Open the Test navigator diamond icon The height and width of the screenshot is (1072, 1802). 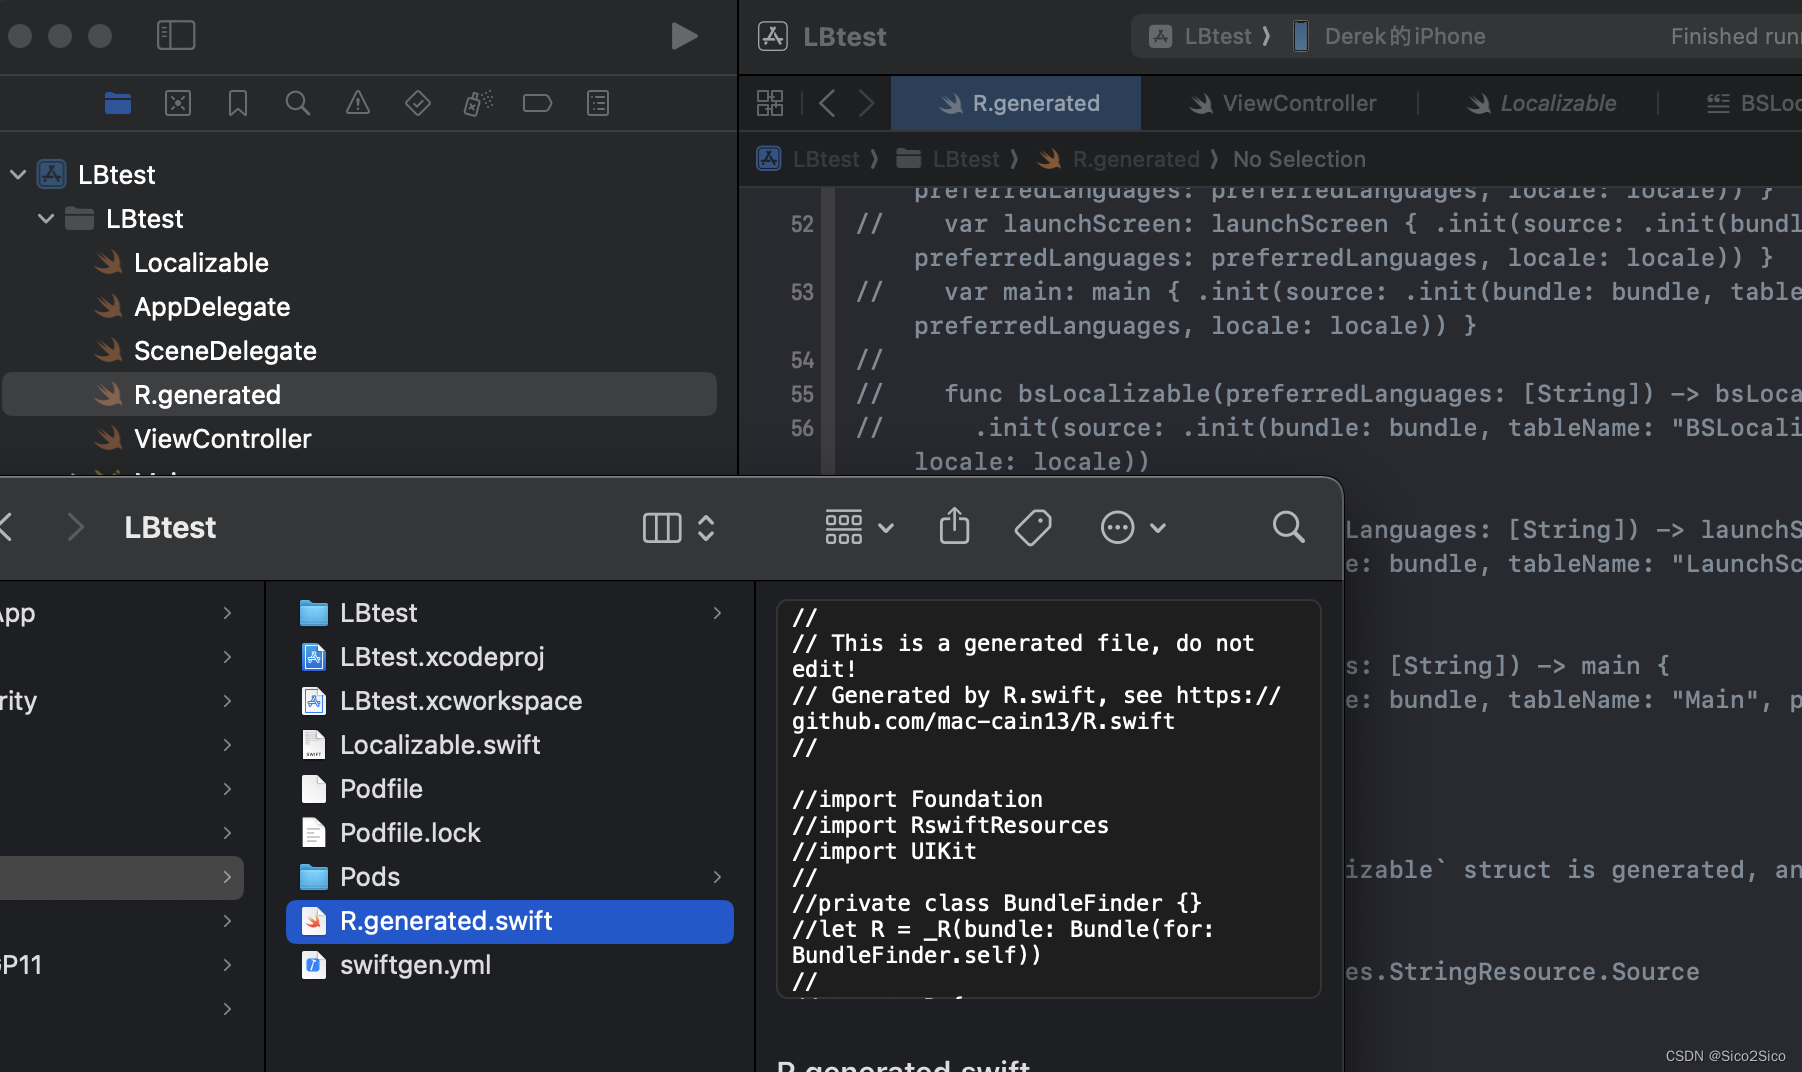tap(418, 103)
